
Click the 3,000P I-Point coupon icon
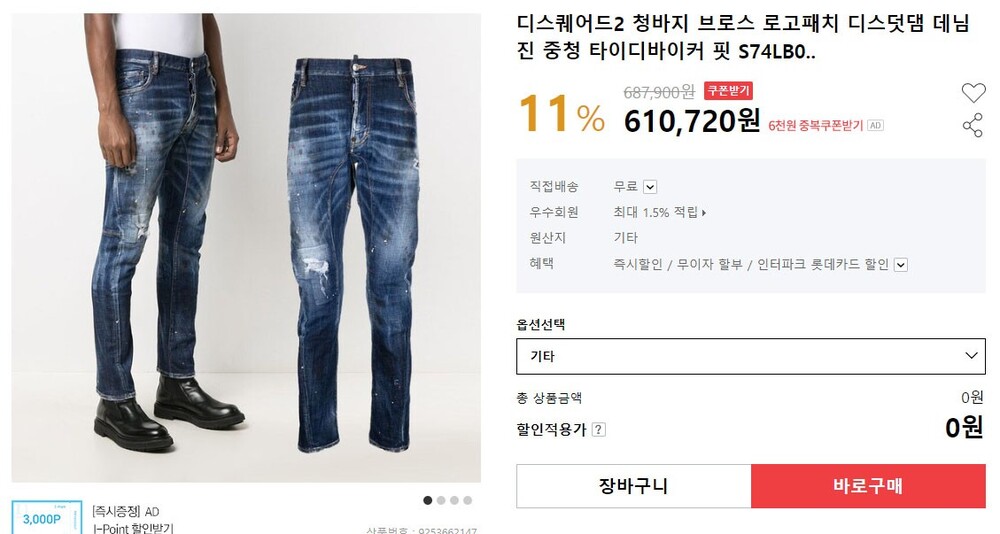pos(48,517)
